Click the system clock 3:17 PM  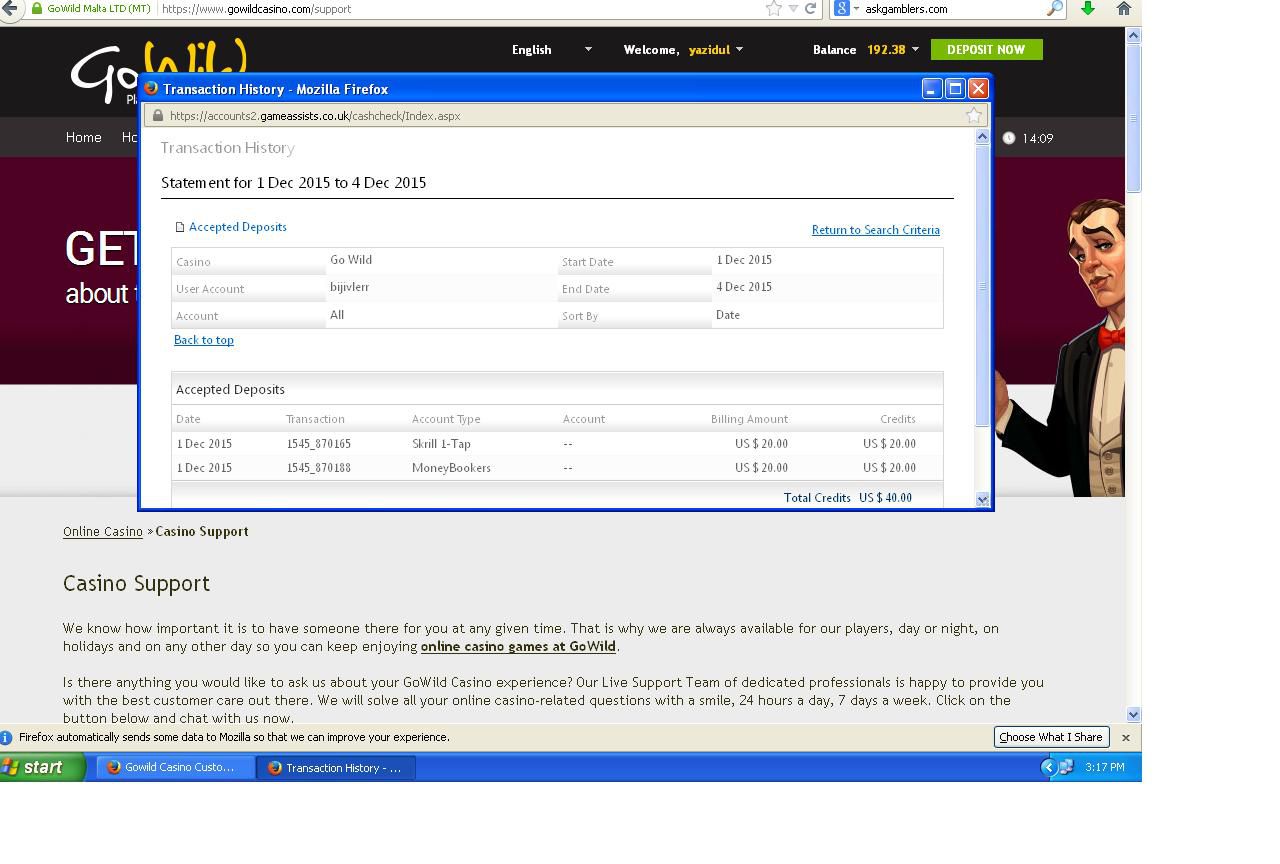click(x=1104, y=767)
